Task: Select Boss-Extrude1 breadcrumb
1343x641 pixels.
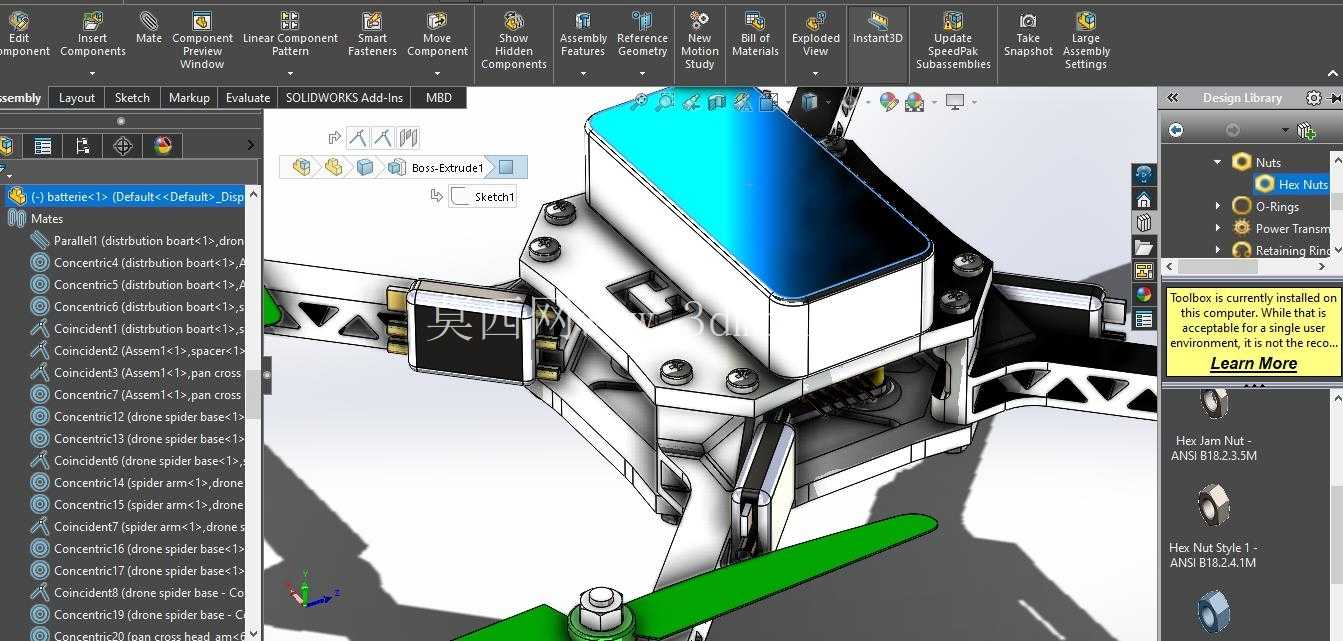Action: [x=436, y=167]
